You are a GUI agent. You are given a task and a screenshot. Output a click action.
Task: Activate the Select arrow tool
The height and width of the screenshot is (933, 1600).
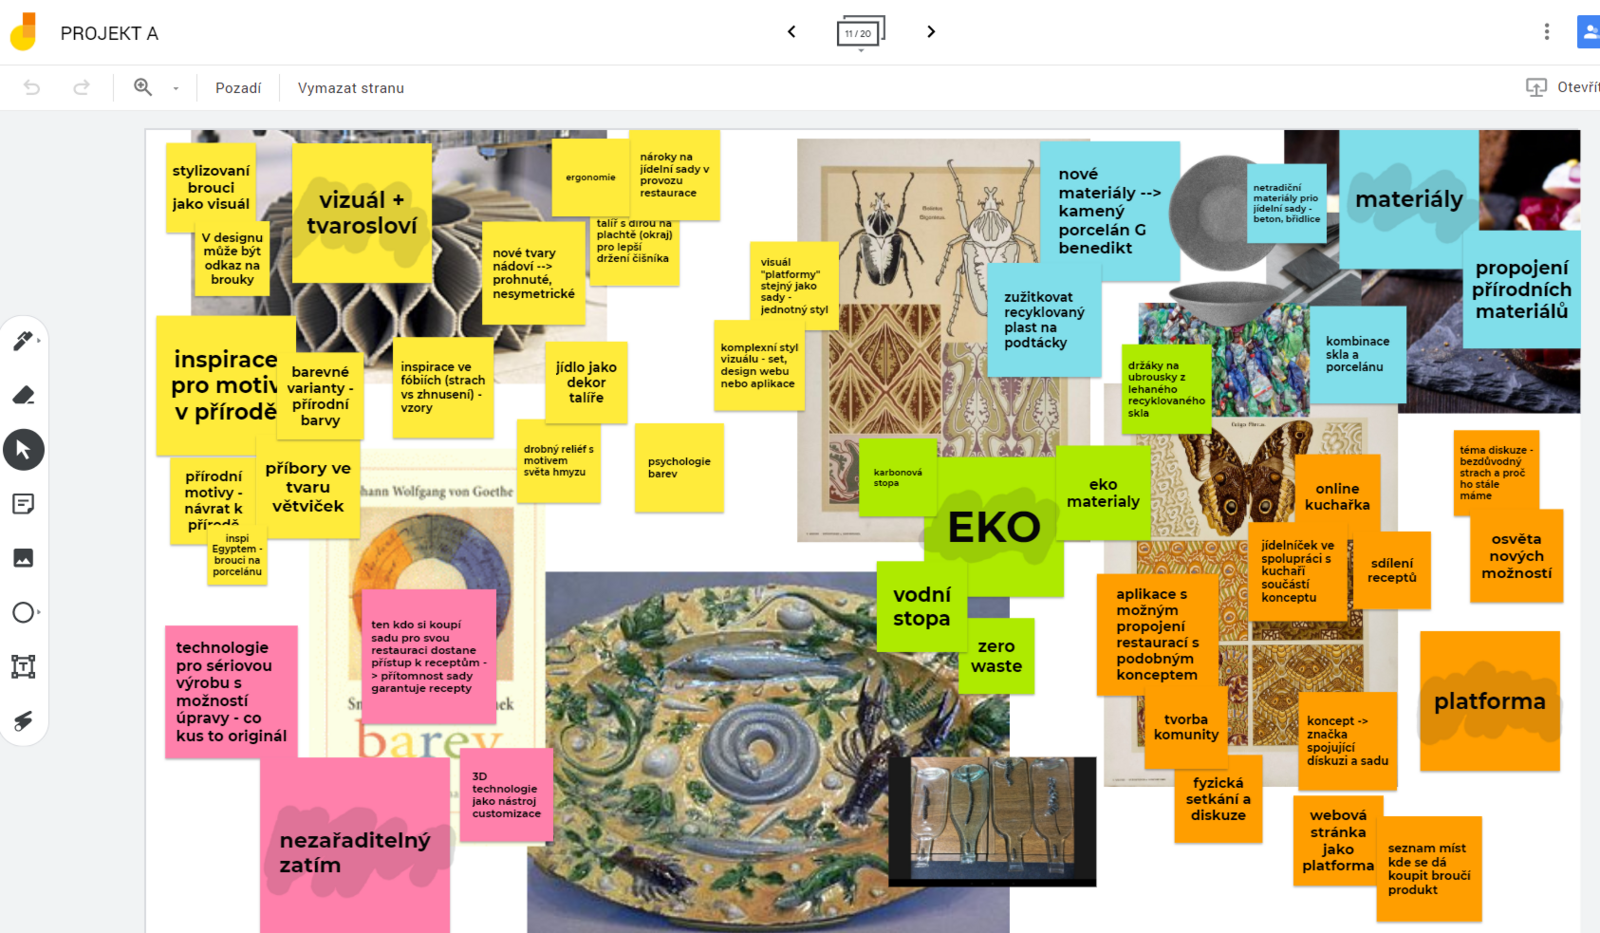click(23, 450)
